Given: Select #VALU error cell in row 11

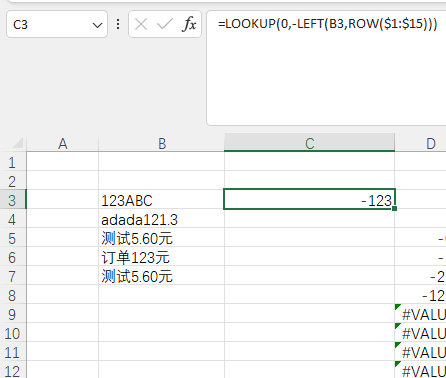Looking at the screenshot, I should [421, 352].
